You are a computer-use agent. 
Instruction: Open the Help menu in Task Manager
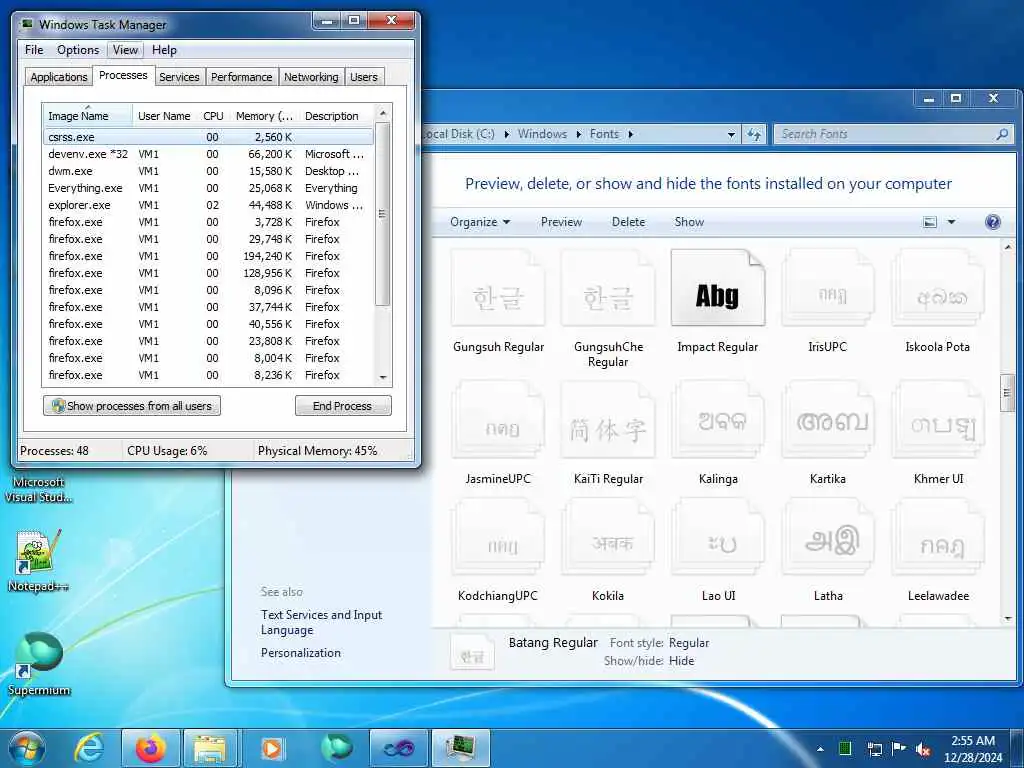[x=164, y=50]
